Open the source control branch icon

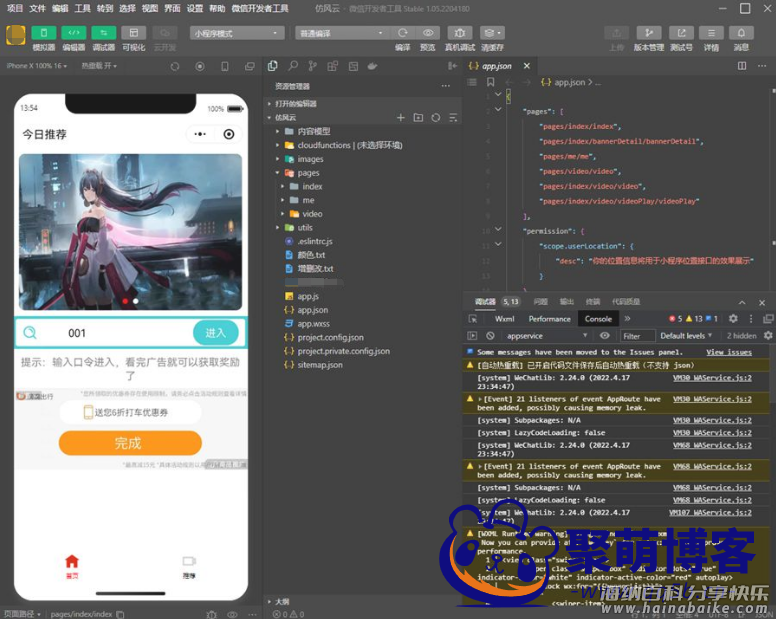point(312,66)
